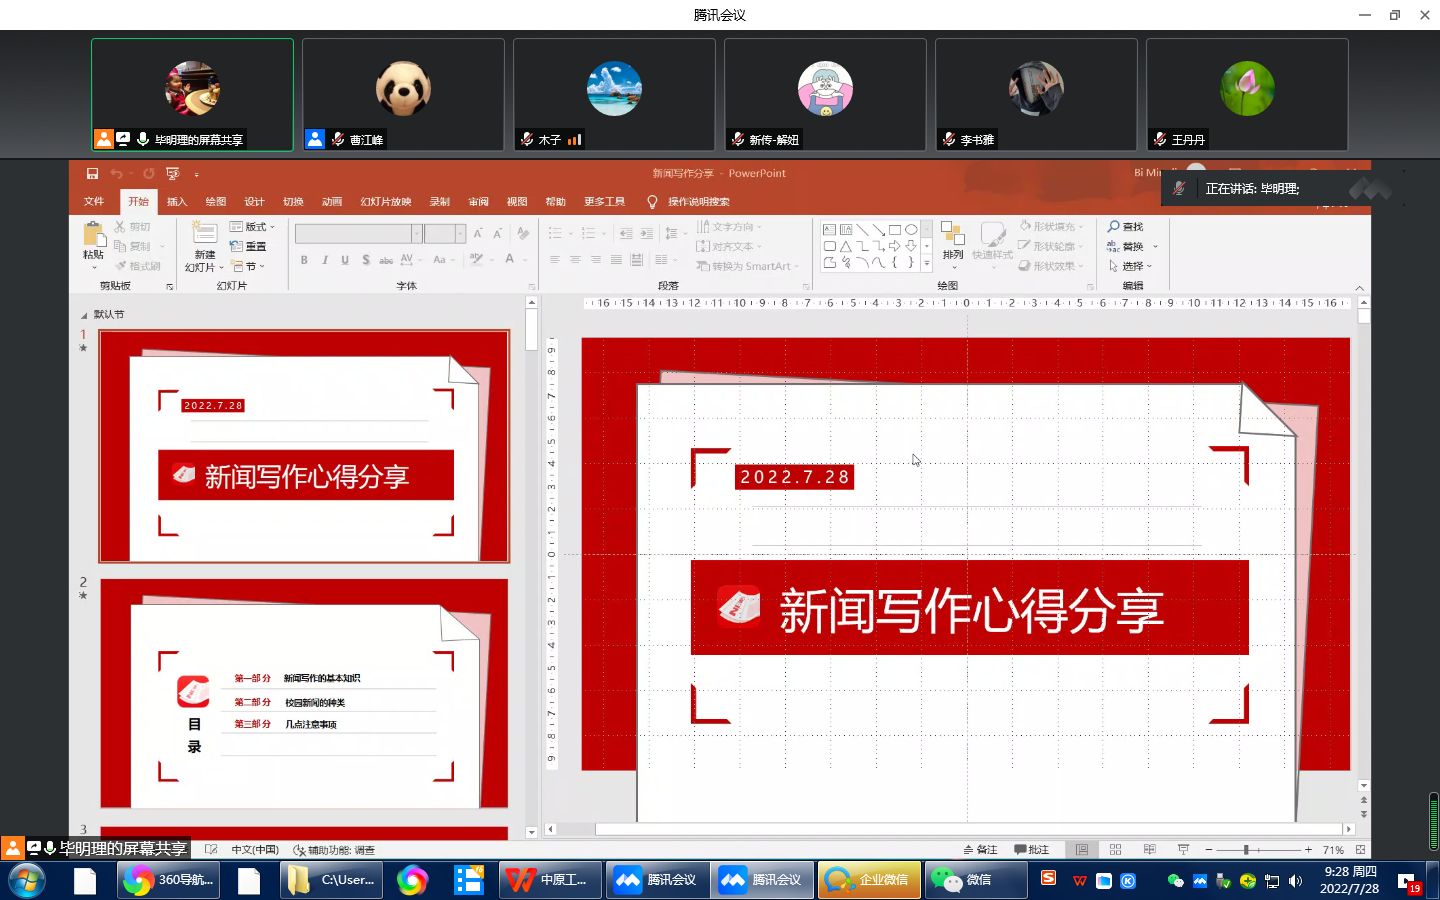Open Reading View from status bar
Image resolution: width=1440 pixels, height=900 pixels.
tap(1150, 849)
